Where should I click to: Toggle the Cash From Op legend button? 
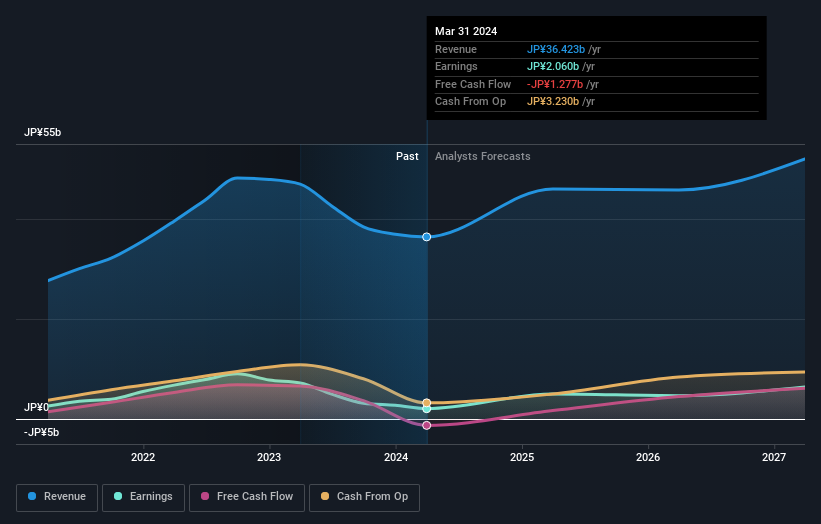pos(364,497)
